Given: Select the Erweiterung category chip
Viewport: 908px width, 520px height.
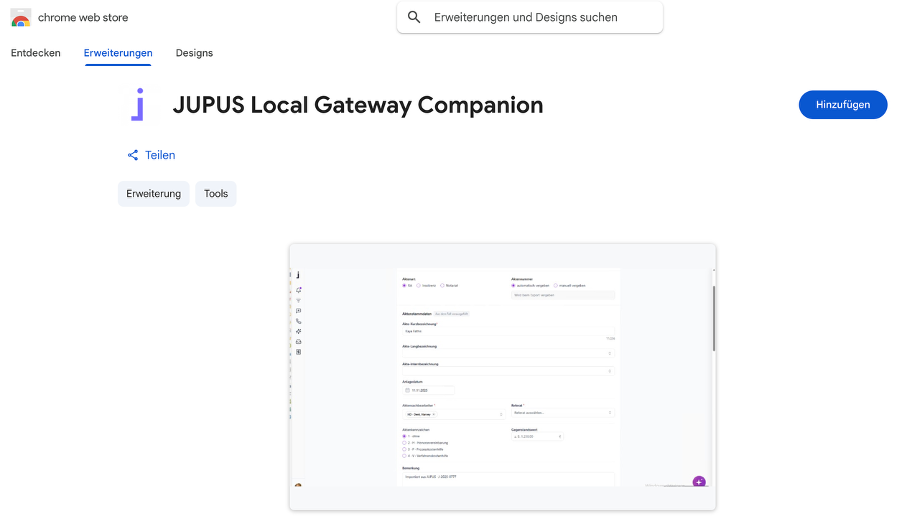Looking at the screenshot, I should (153, 194).
